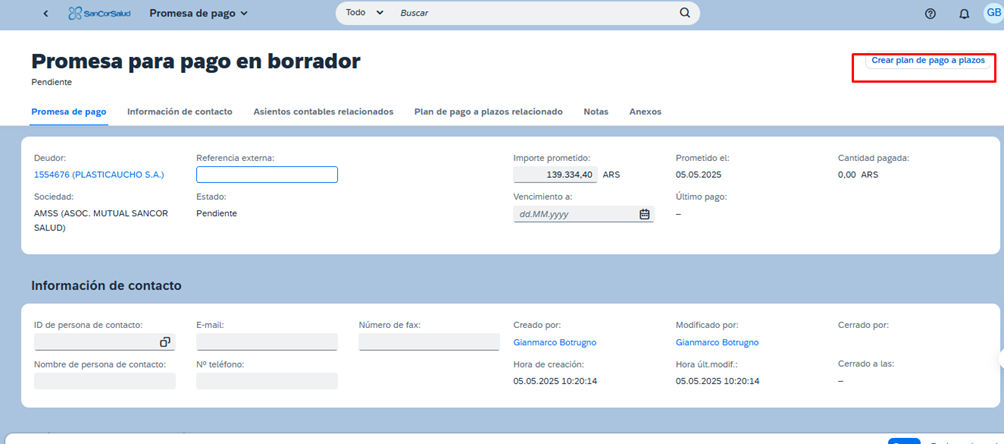Viewport: 1004px width, 444px height.
Task: Open calendar picker for Vencimiento a
Action: [644, 214]
